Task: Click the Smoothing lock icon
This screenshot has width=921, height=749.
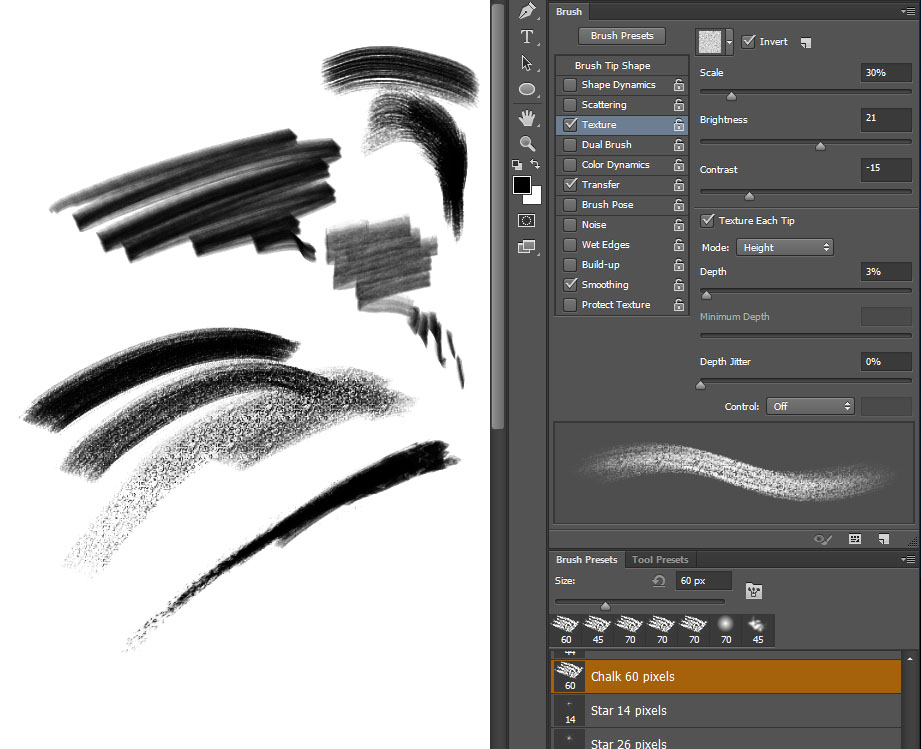Action: tap(679, 284)
